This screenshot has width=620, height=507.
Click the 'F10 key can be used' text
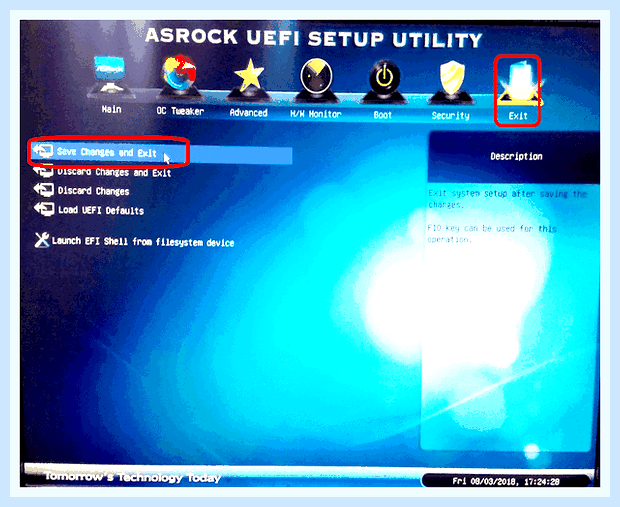pos(492,234)
